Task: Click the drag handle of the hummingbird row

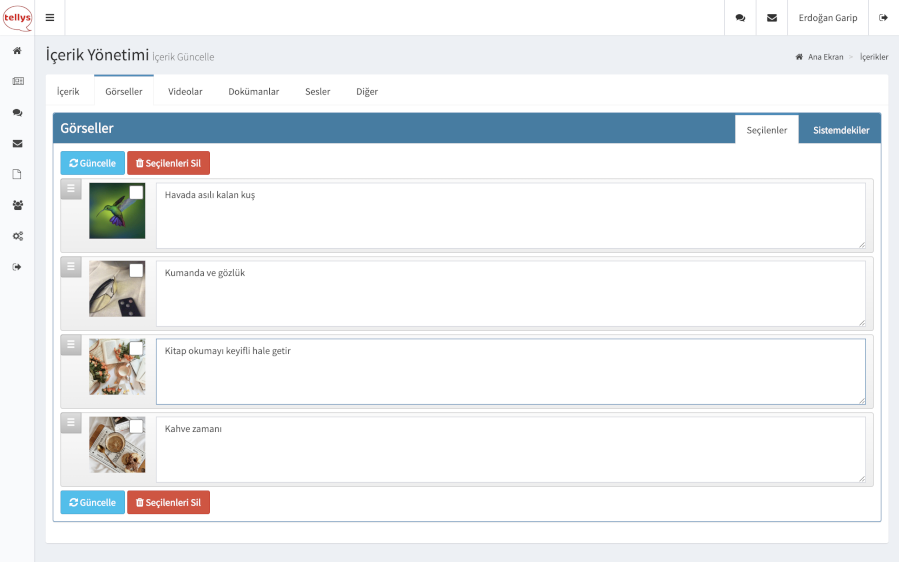Action: (x=71, y=188)
